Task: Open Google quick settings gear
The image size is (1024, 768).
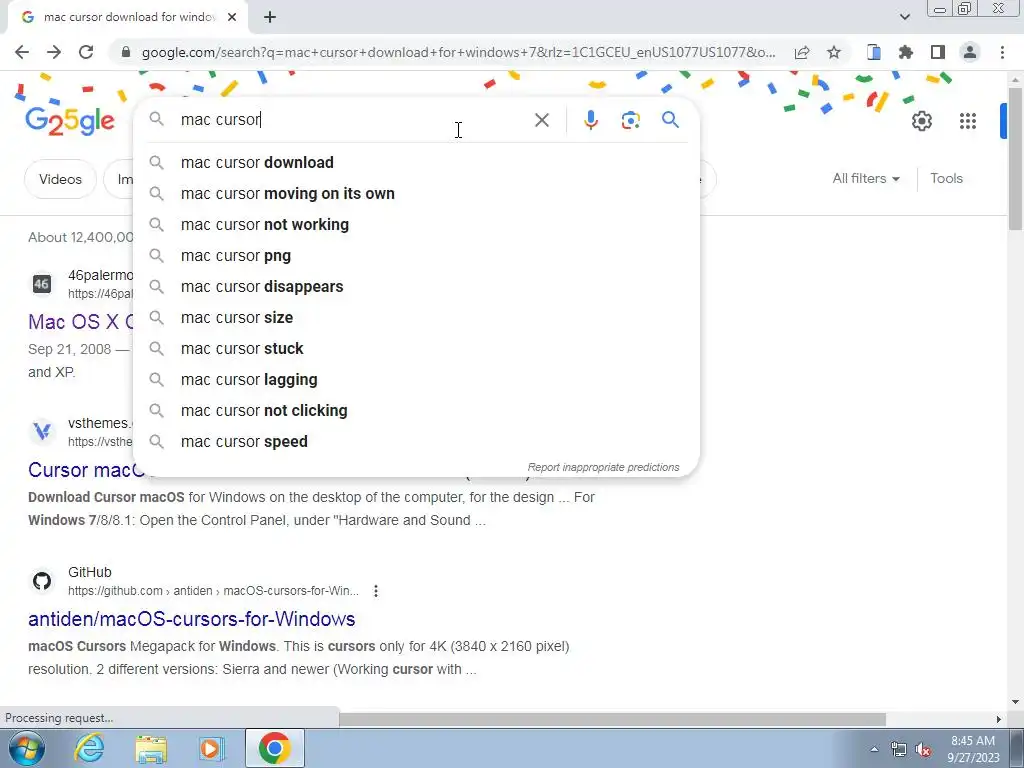Action: (x=921, y=121)
